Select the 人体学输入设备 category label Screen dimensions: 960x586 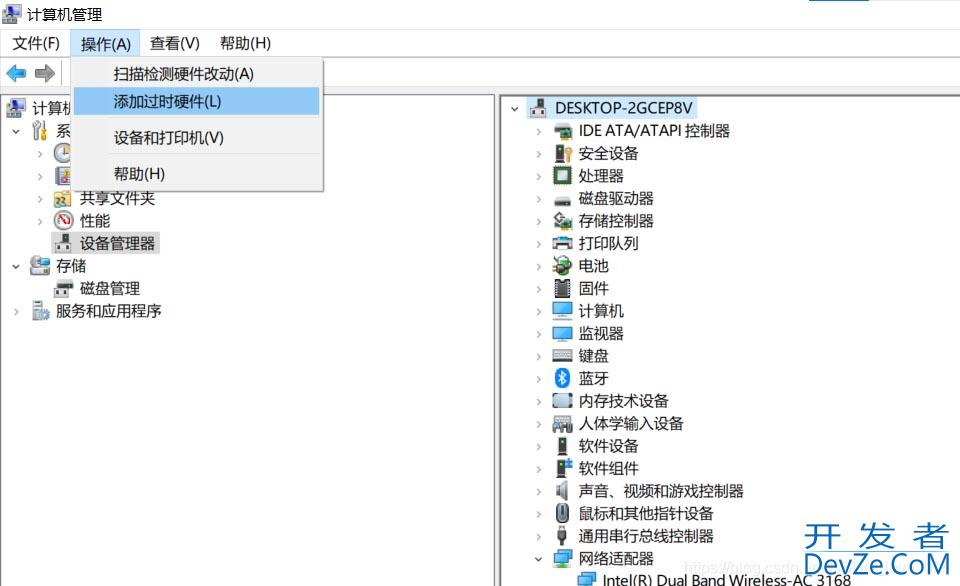point(631,424)
